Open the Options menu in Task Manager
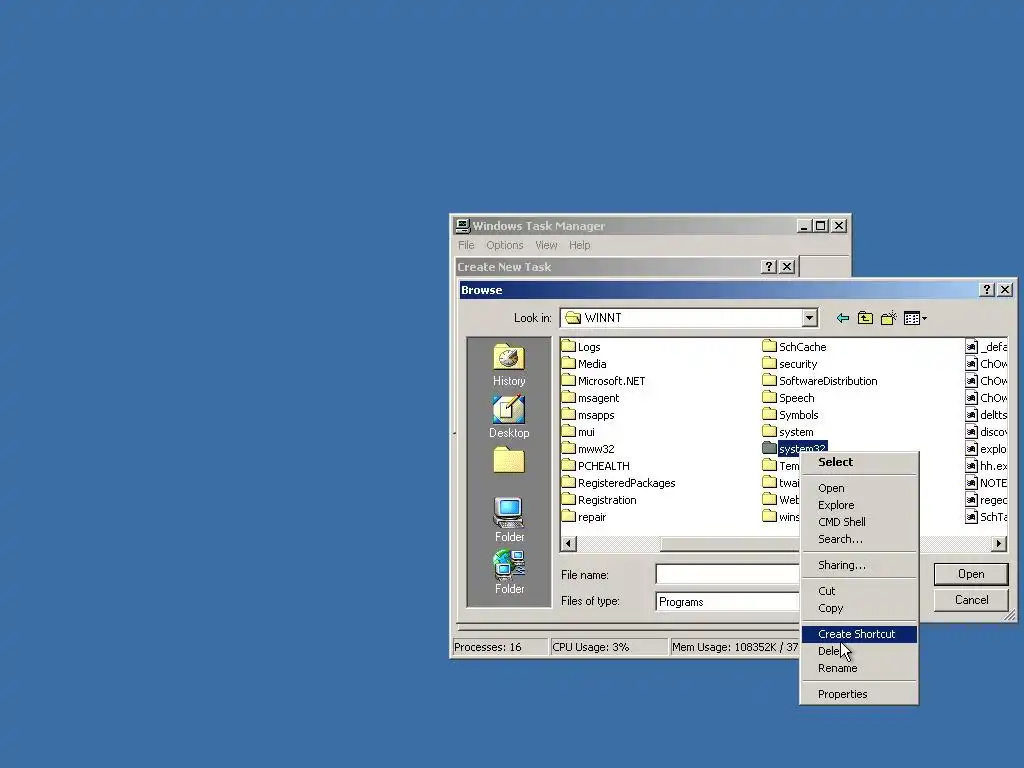Image resolution: width=1024 pixels, height=768 pixels. point(504,245)
